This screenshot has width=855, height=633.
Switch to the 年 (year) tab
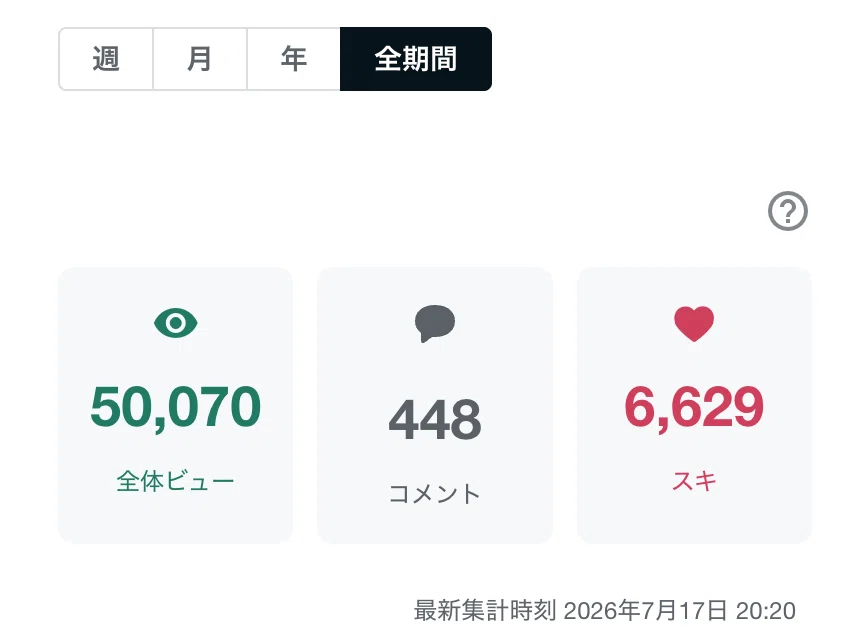pos(293,59)
